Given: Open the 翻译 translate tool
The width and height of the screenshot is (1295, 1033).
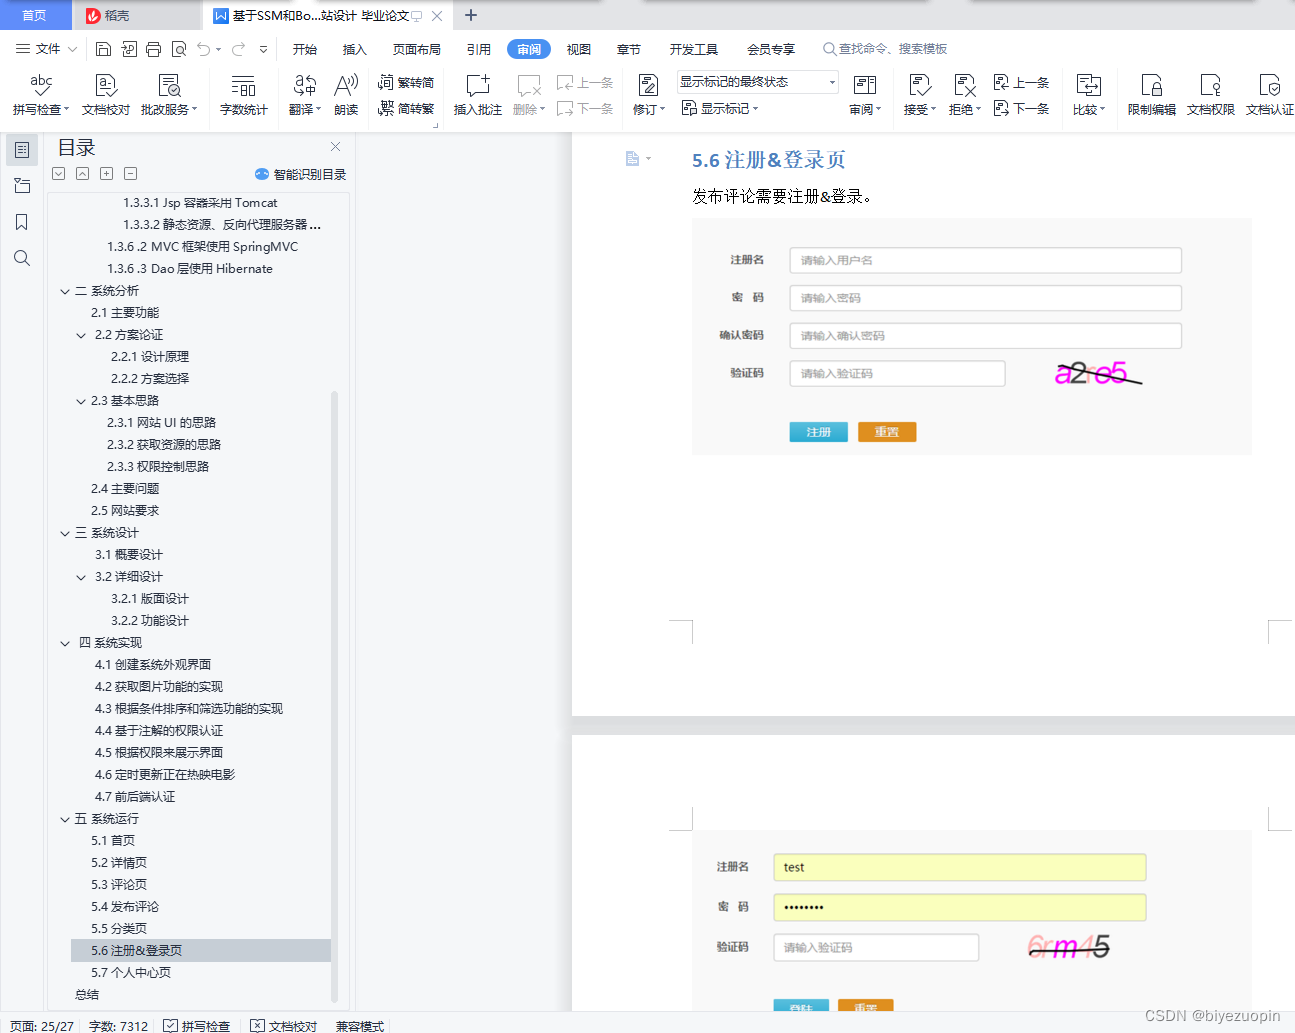Looking at the screenshot, I should click(305, 95).
